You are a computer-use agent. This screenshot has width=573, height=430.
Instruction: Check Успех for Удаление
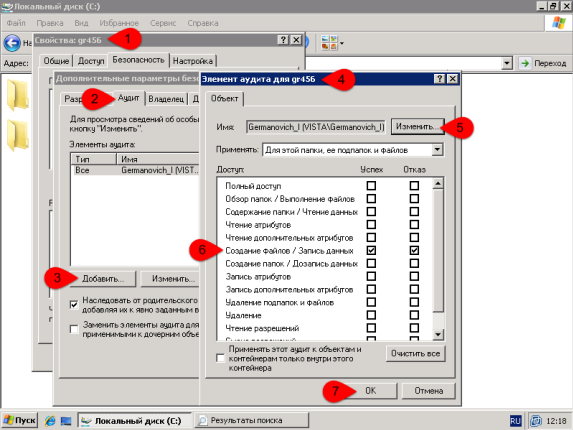pyautogui.click(x=371, y=315)
